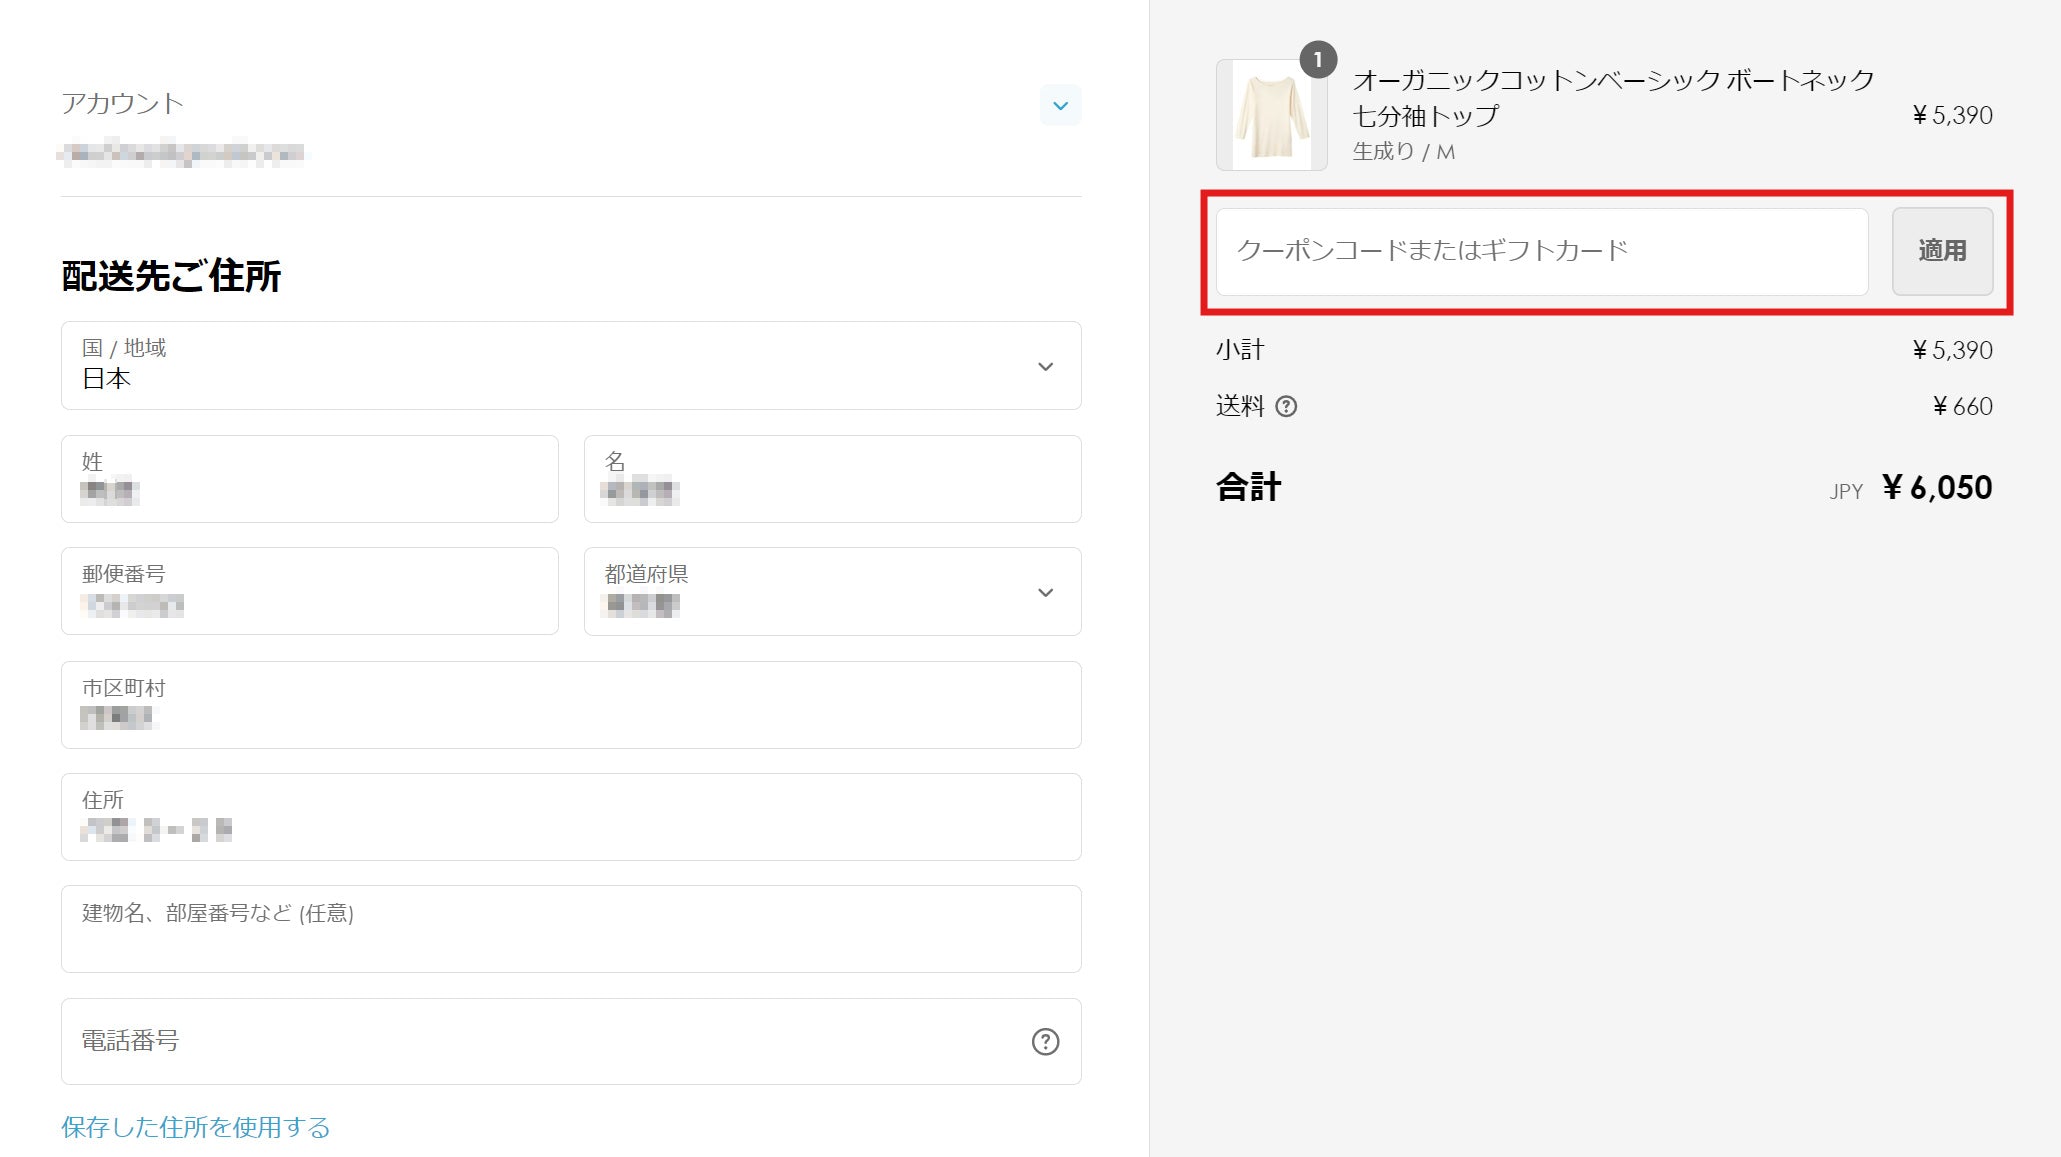Focus the 電話番号 phone number field
Image resolution: width=2061 pixels, height=1157 pixels.
click(540, 1042)
